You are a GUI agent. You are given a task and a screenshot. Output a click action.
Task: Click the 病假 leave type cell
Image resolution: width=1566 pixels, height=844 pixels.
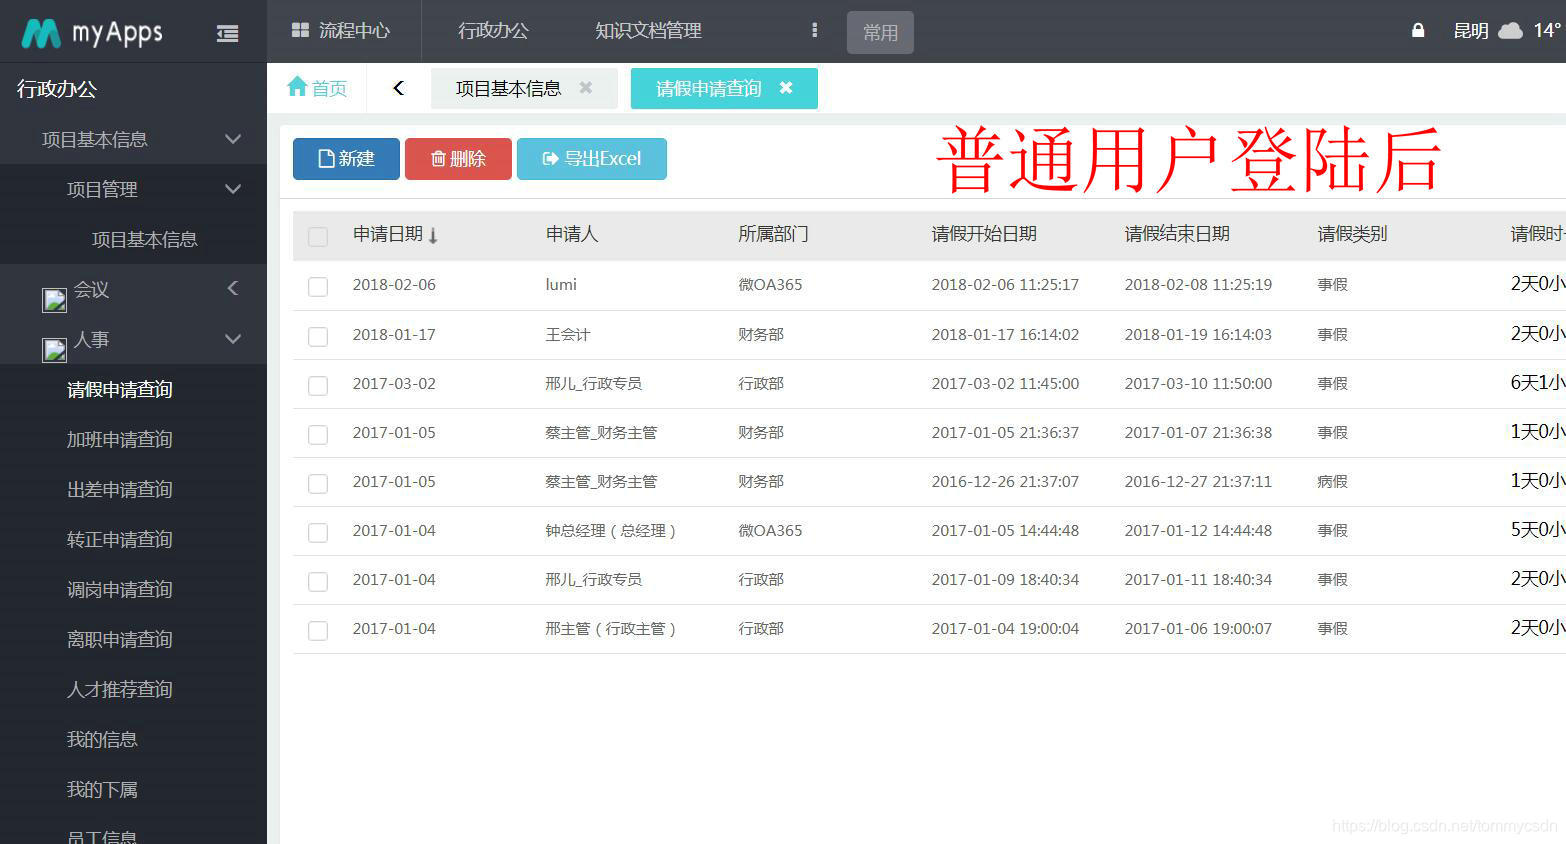pos(1333,482)
